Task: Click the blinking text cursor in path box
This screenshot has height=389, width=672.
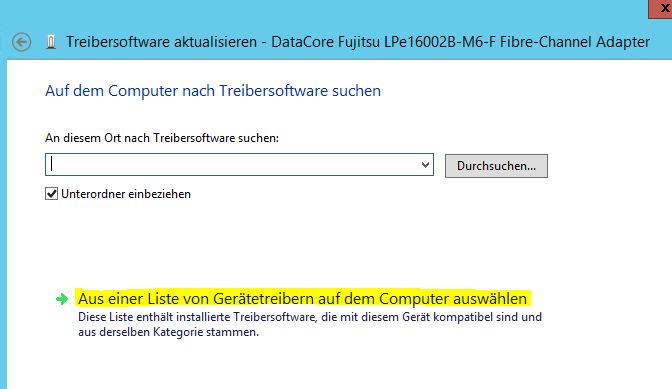Action: 51,164
